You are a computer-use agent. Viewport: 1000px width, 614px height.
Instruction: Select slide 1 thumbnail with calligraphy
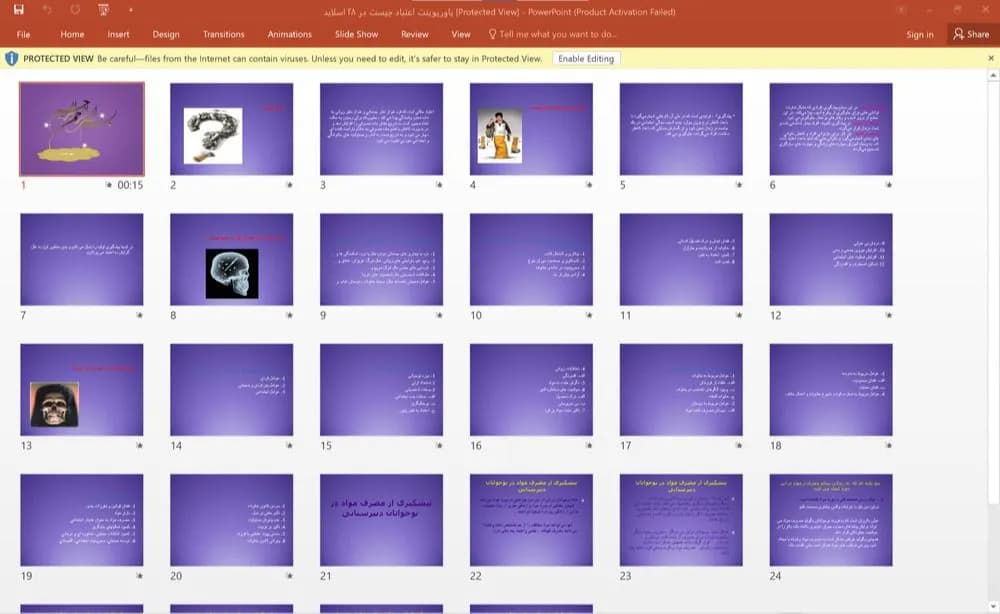click(x=82, y=129)
